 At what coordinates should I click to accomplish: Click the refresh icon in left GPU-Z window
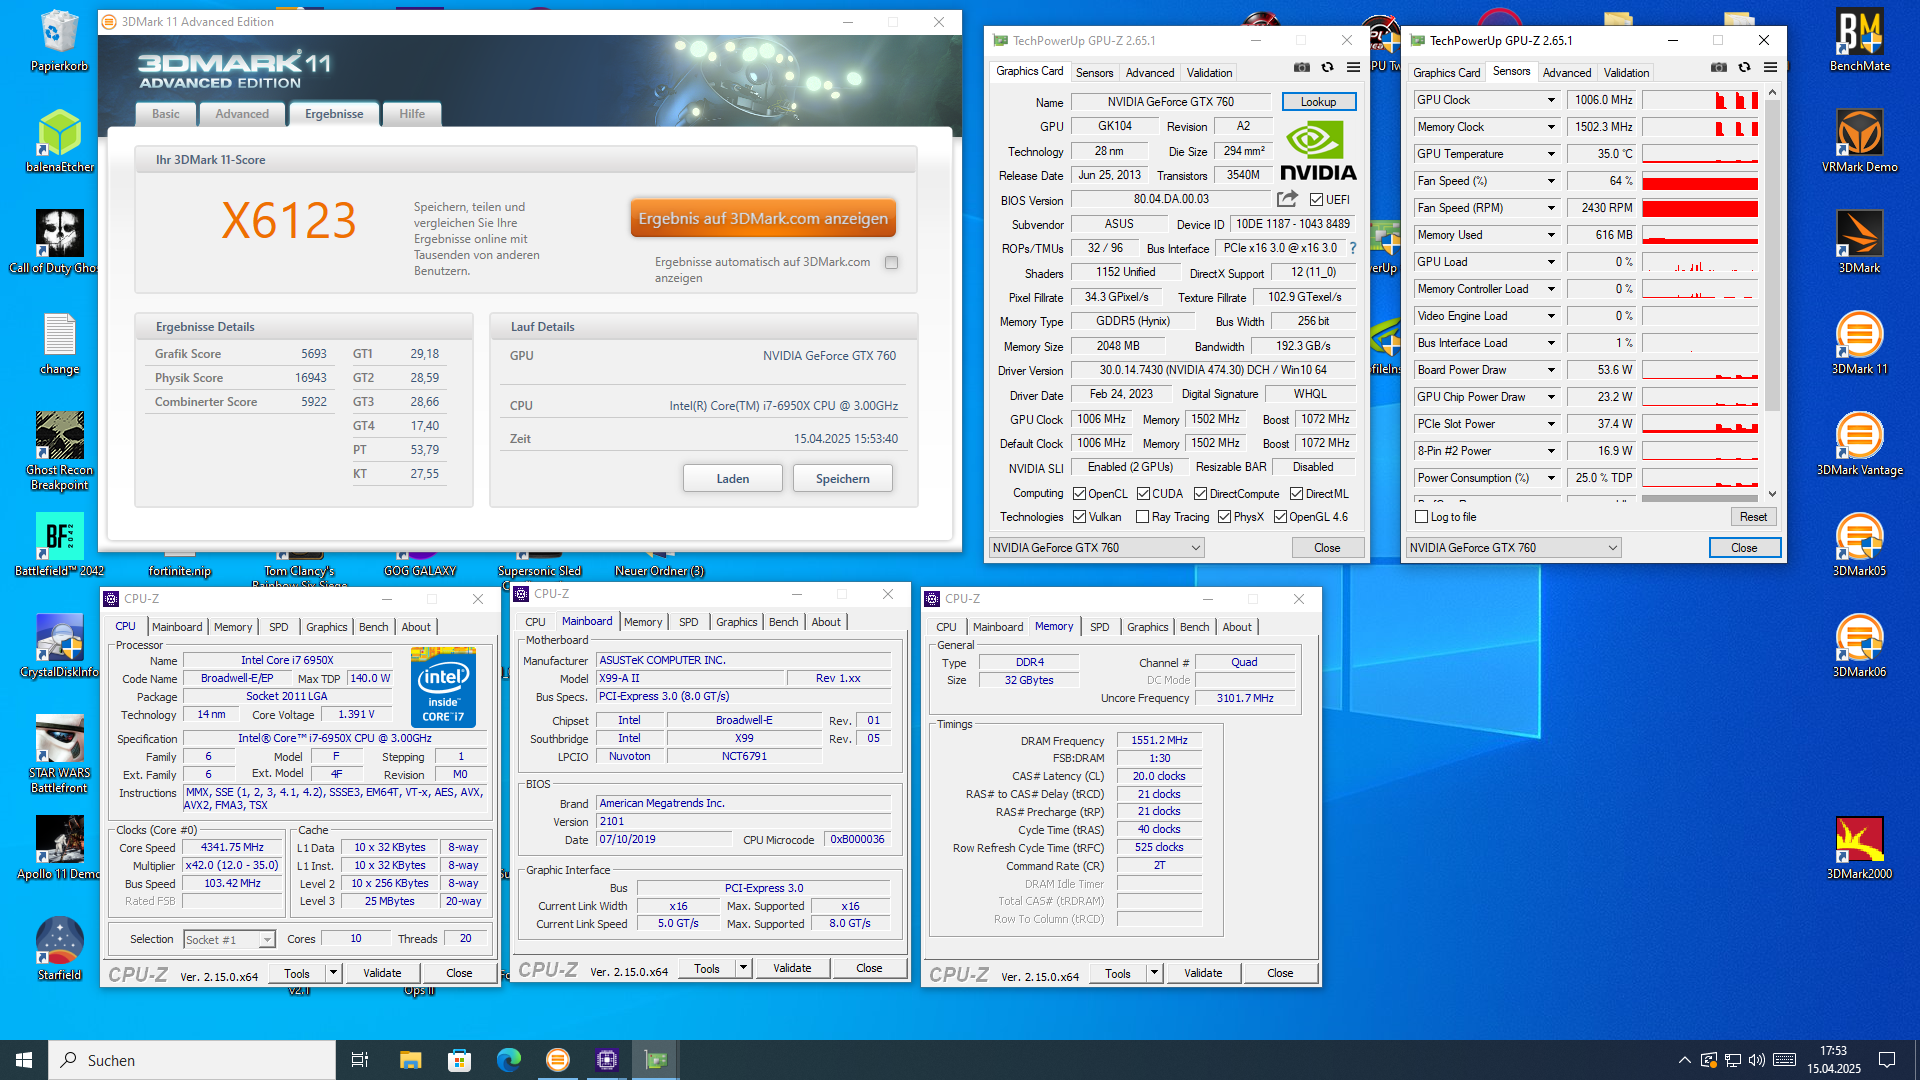coord(1327,68)
